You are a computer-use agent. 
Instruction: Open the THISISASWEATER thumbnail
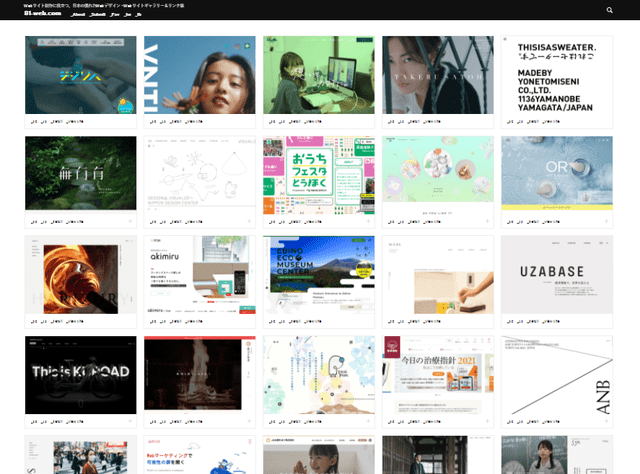coord(557,75)
